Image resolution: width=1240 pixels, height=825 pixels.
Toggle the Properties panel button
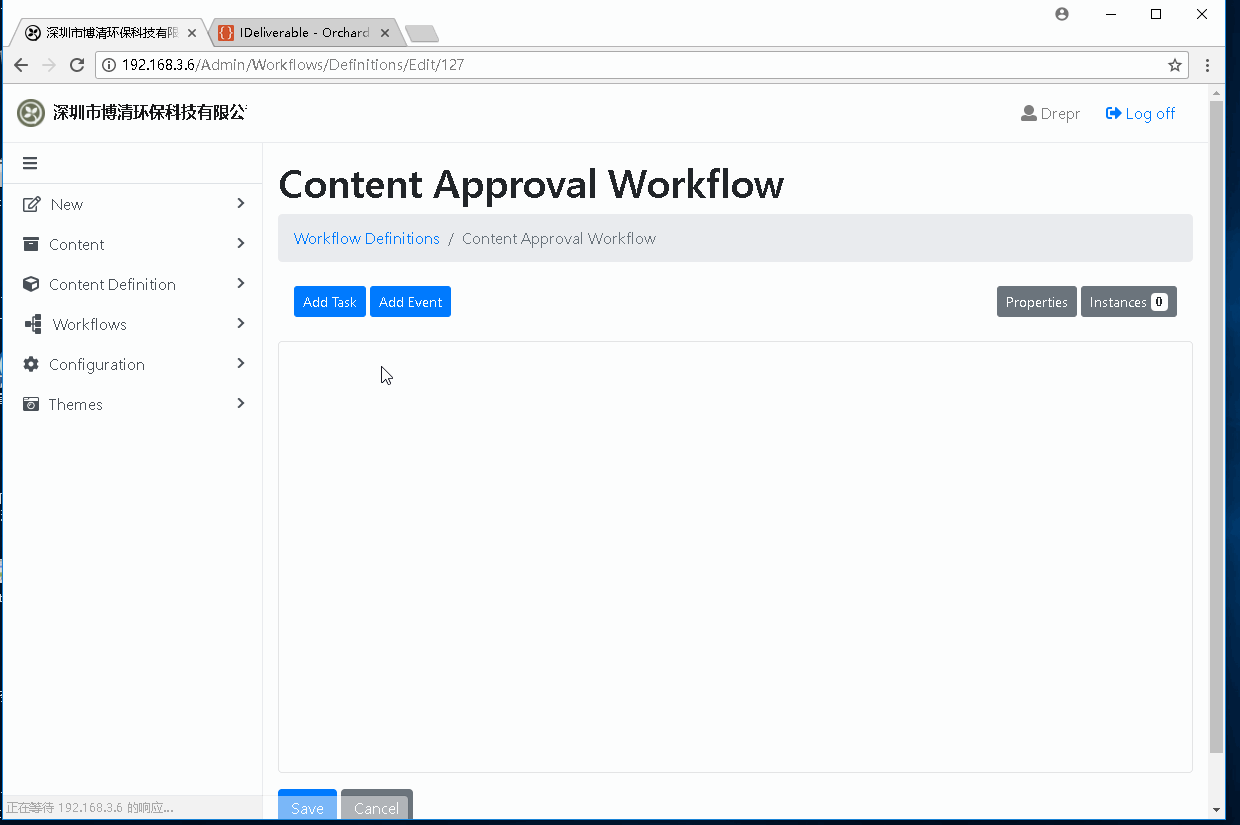tap(1036, 301)
